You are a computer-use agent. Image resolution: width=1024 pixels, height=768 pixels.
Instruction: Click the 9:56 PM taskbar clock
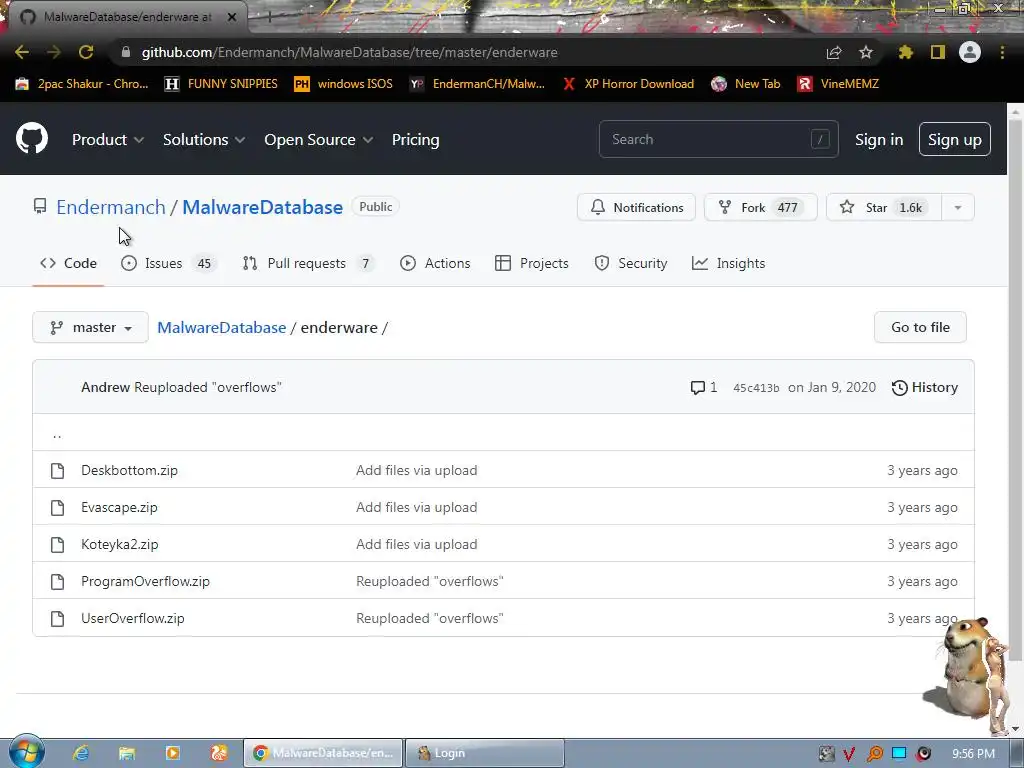pyautogui.click(x=973, y=754)
